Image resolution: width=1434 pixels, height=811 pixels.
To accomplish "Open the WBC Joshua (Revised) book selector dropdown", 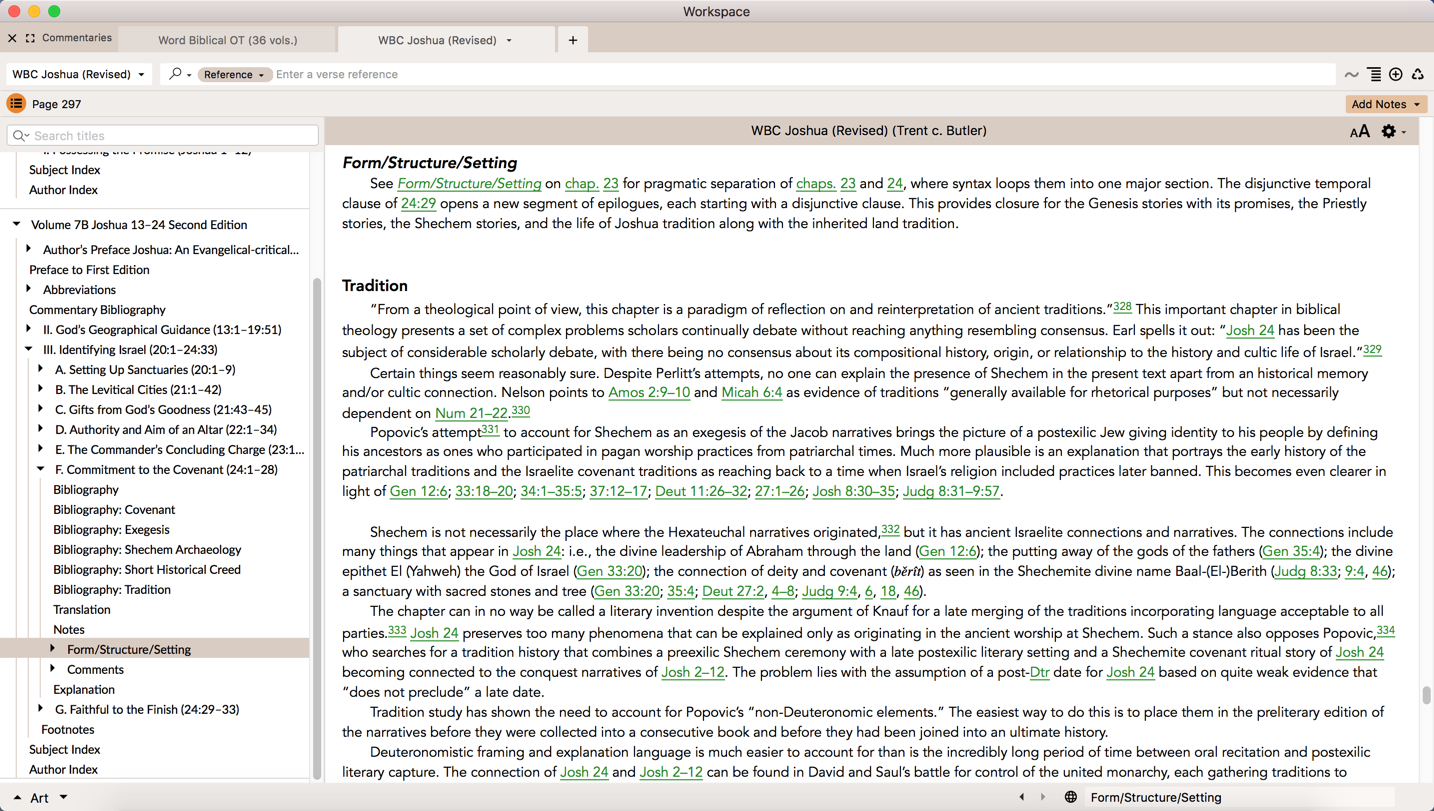I will click(79, 74).
